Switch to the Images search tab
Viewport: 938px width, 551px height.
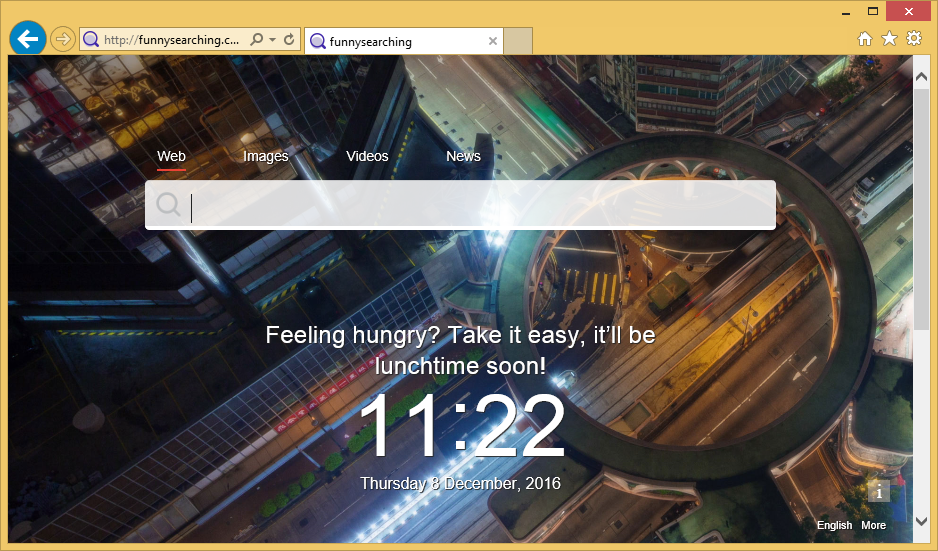tap(266, 157)
